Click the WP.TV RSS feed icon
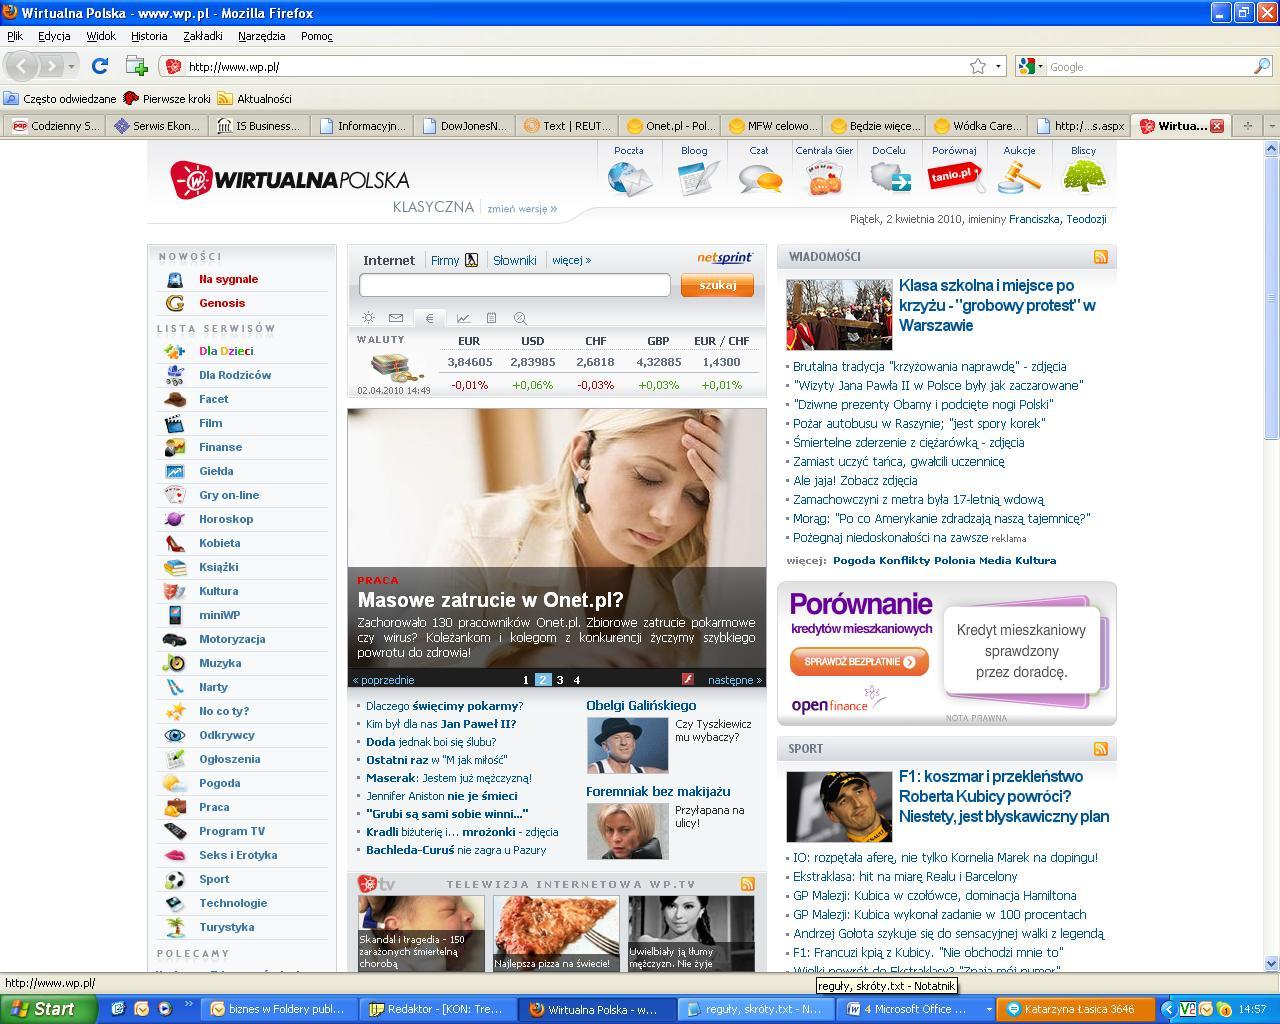 pyautogui.click(x=747, y=884)
